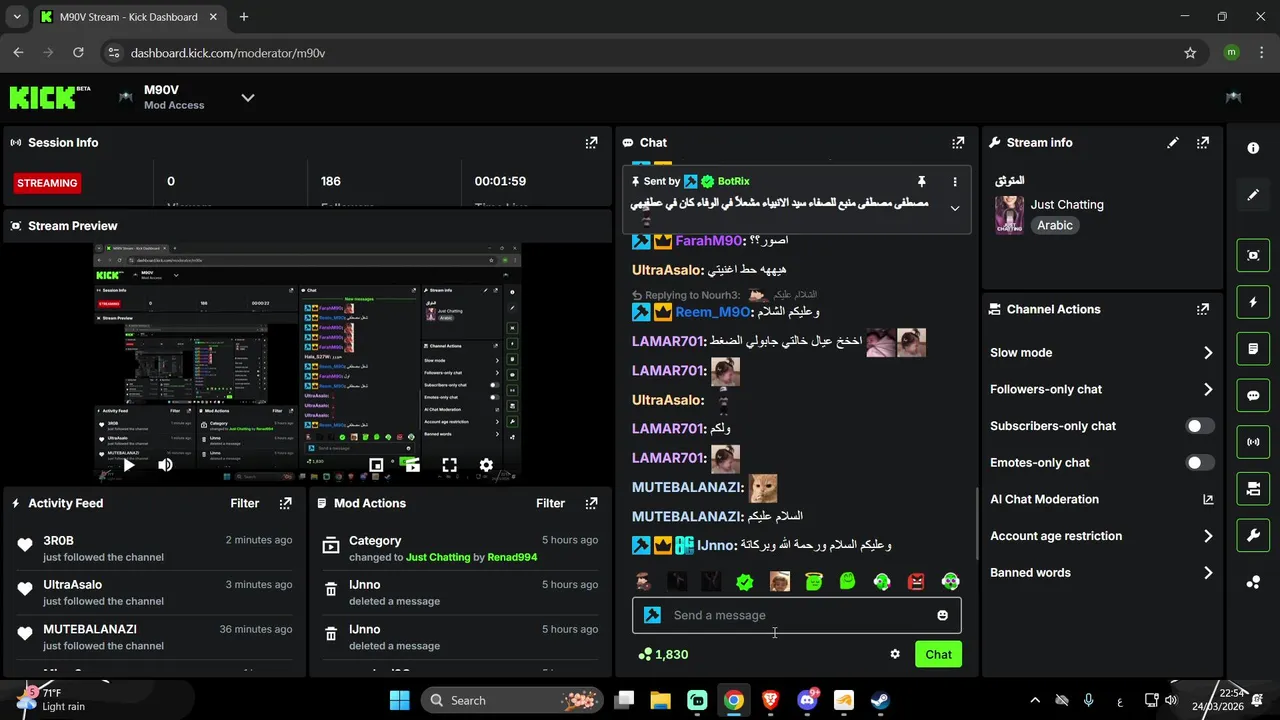Select the M90V Stream browser tab
Viewport: 1280px width, 720px height.
tap(128, 17)
